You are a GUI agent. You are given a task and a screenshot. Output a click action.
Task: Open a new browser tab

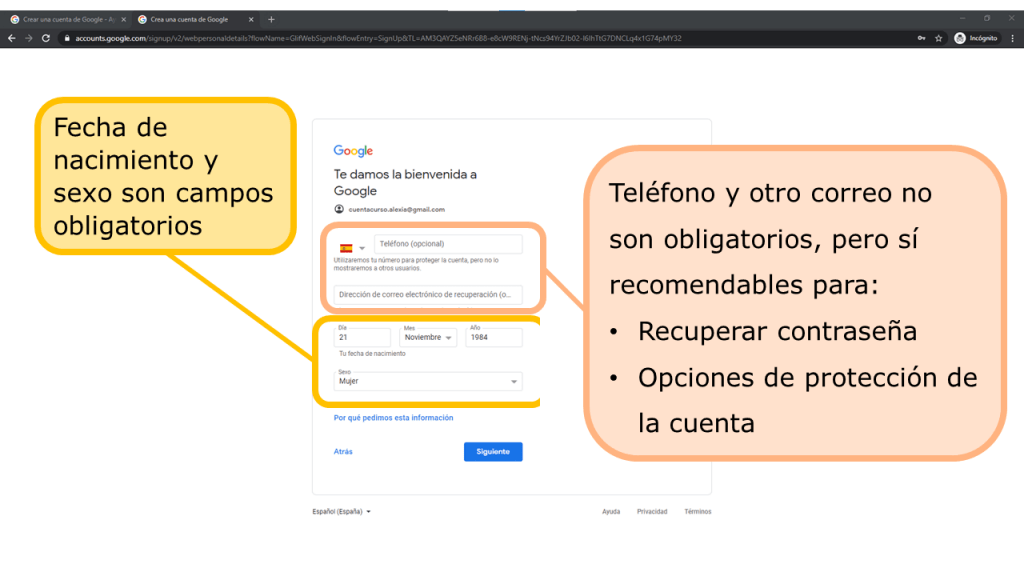point(271,20)
